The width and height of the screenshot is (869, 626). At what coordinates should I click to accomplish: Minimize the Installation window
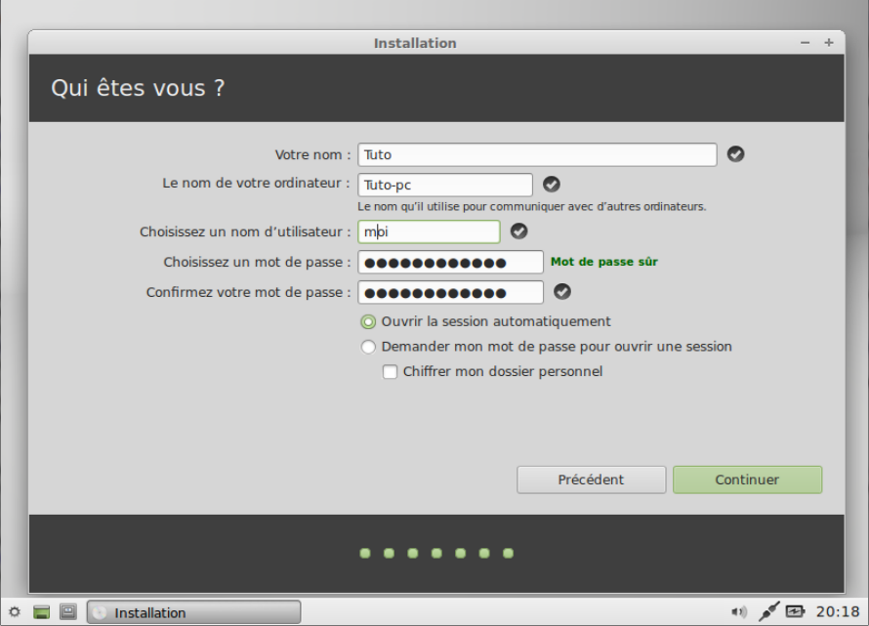pyautogui.click(x=805, y=43)
